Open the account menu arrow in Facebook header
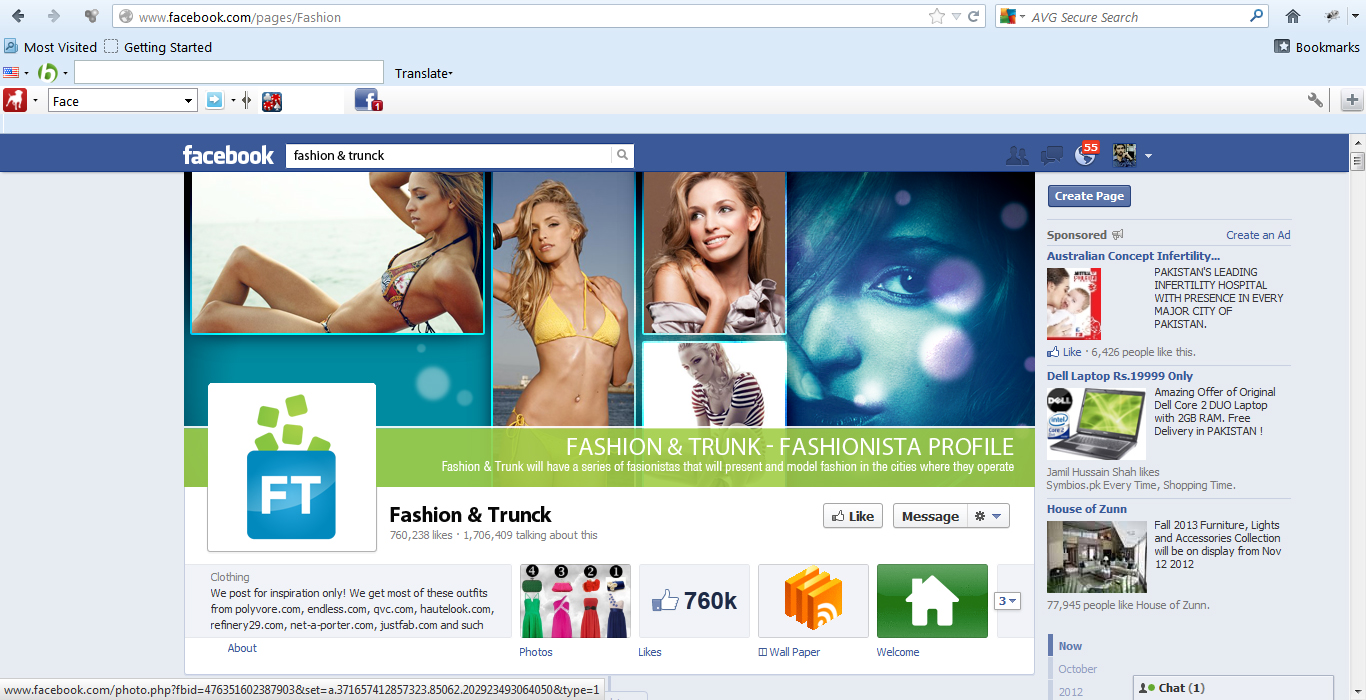 [x=1148, y=155]
